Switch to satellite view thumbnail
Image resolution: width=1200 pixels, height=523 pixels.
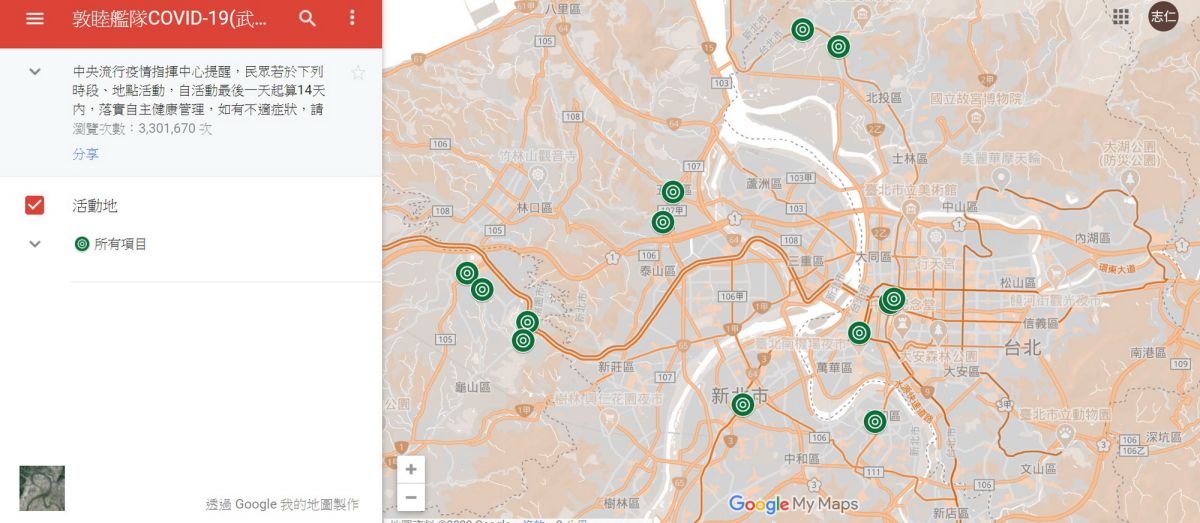point(42,488)
